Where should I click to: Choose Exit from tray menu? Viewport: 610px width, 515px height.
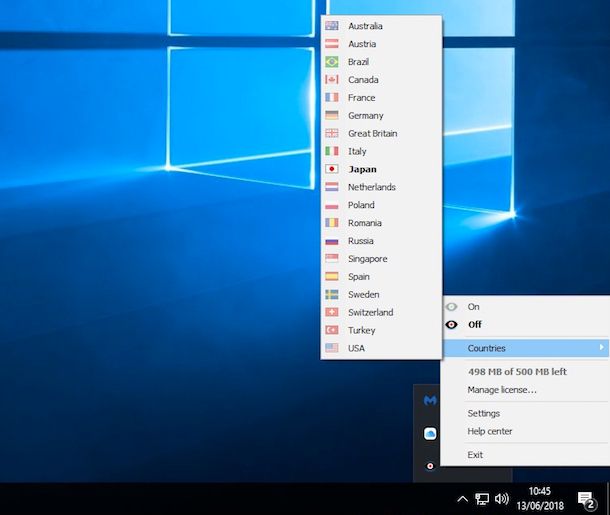coord(475,455)
